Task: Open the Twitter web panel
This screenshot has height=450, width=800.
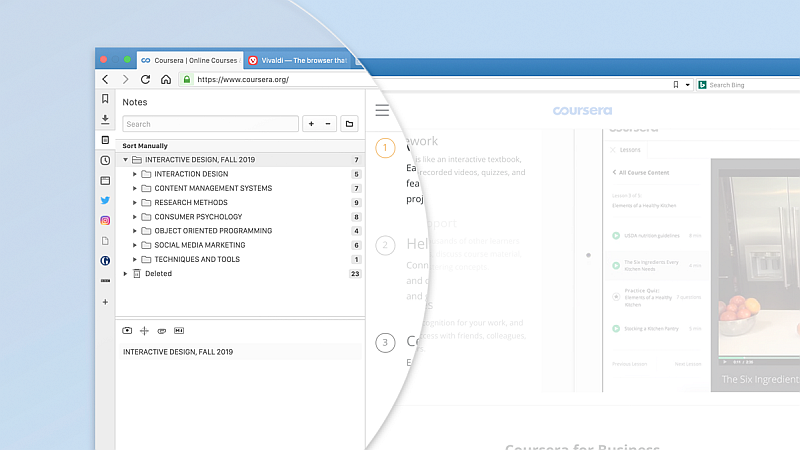Action: click(105, 201)
